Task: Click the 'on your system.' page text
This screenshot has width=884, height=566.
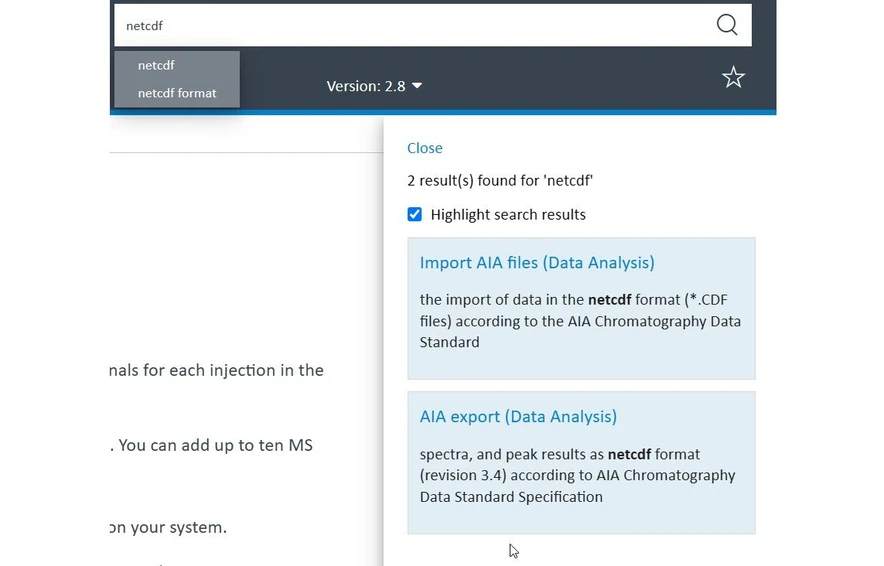Action: (x=168, y=527)
